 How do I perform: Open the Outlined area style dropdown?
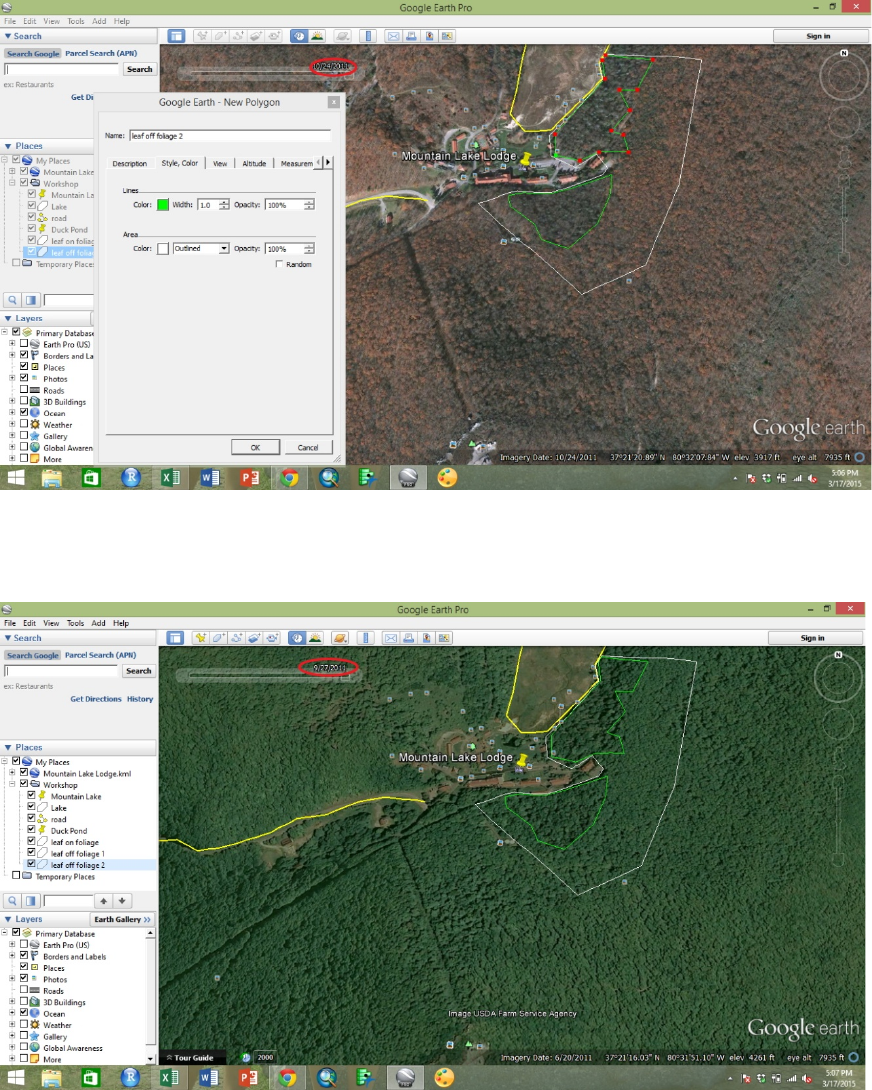click(x=201, y=248)
